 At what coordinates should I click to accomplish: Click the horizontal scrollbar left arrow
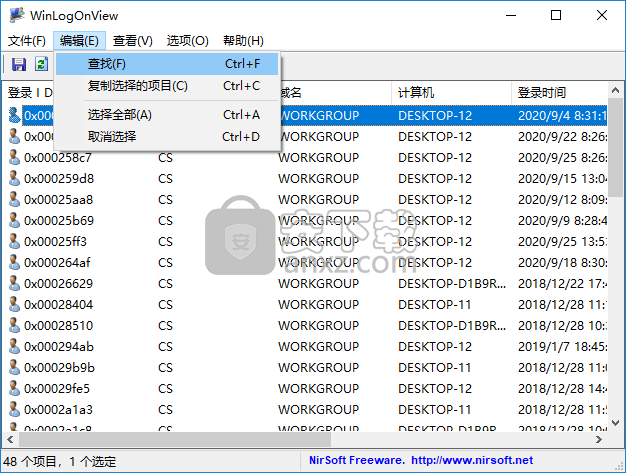(10, 439)
